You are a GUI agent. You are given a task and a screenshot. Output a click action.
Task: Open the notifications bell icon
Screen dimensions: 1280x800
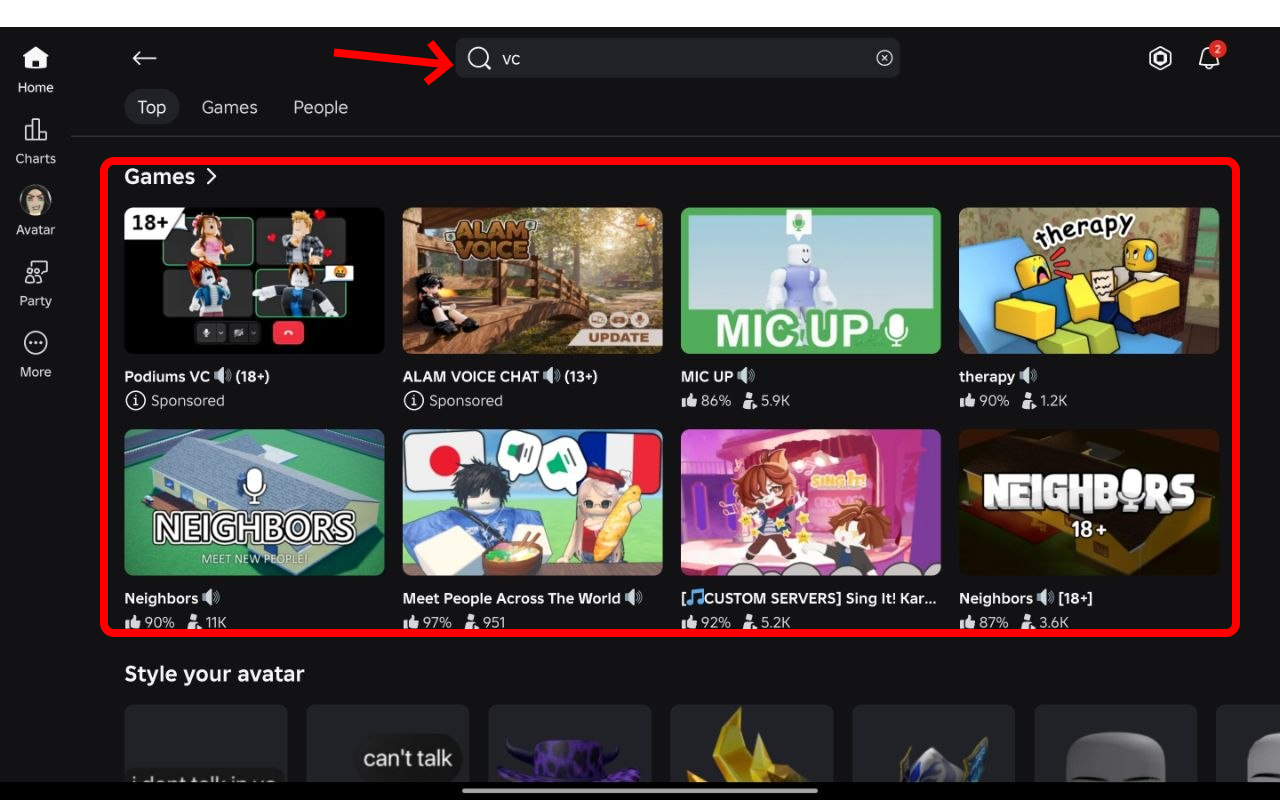pyautogui.click(x=1209, y=58)
